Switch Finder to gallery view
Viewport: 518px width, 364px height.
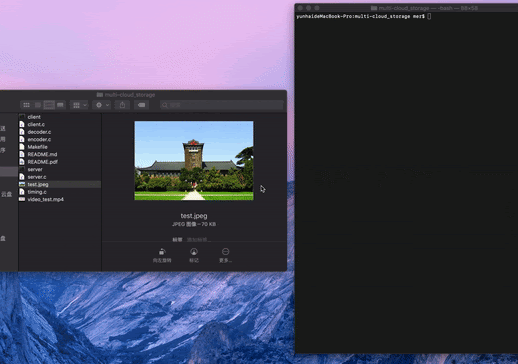[60, 105]
